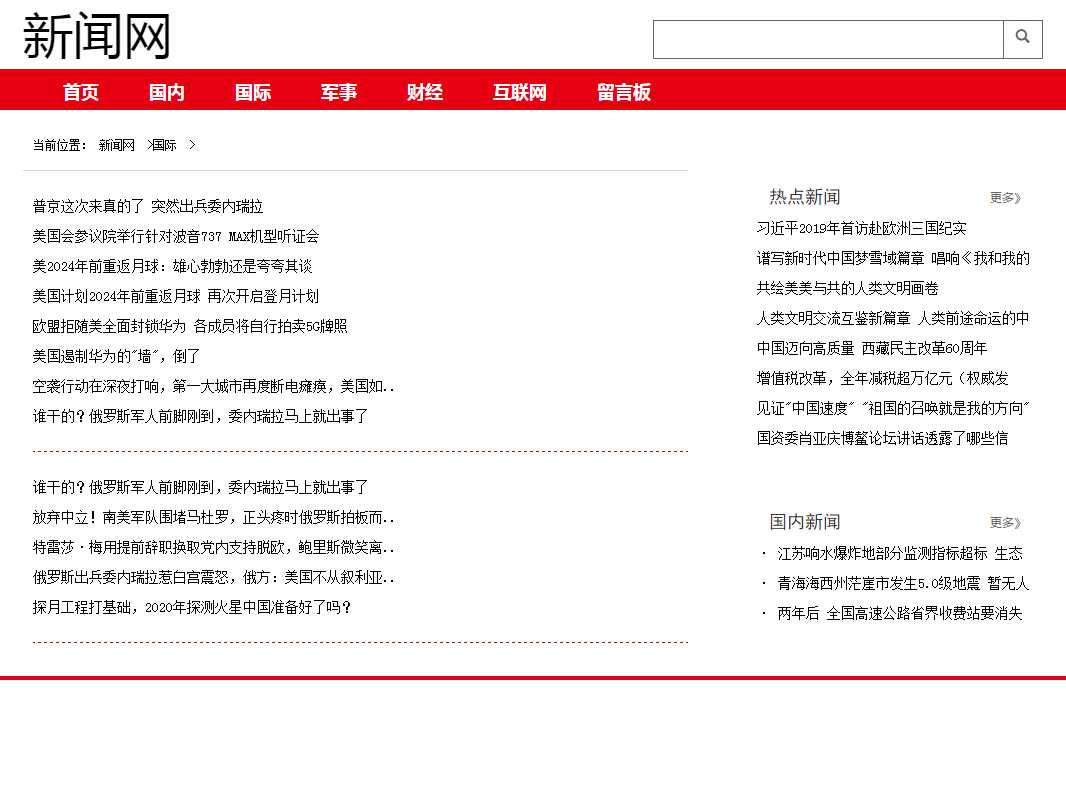The image size is (1066, 806).
Task: Read the 波音737 MAX机型听证会 article
Action: (x=176, y=237)
